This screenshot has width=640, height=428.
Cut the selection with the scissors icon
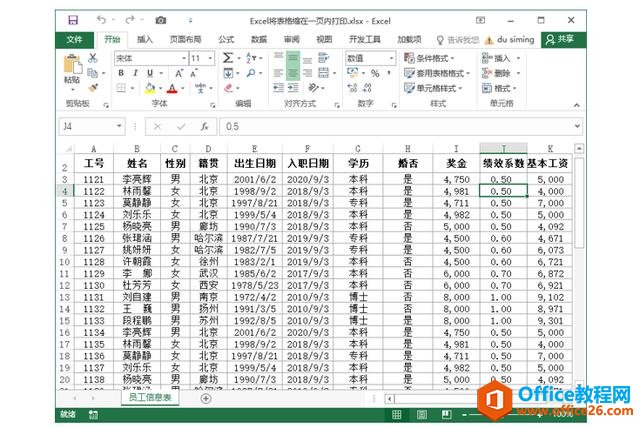tap(93, 58)
